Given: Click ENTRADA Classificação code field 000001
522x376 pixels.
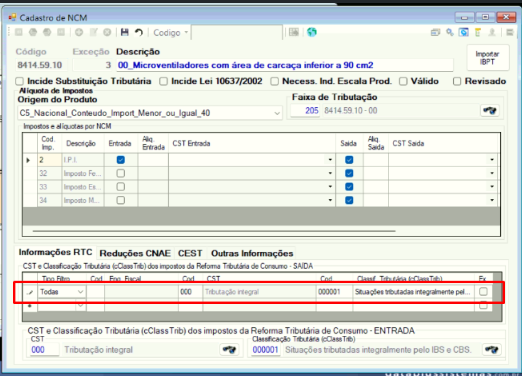Looking at the screenshot, I should point(265,350).
